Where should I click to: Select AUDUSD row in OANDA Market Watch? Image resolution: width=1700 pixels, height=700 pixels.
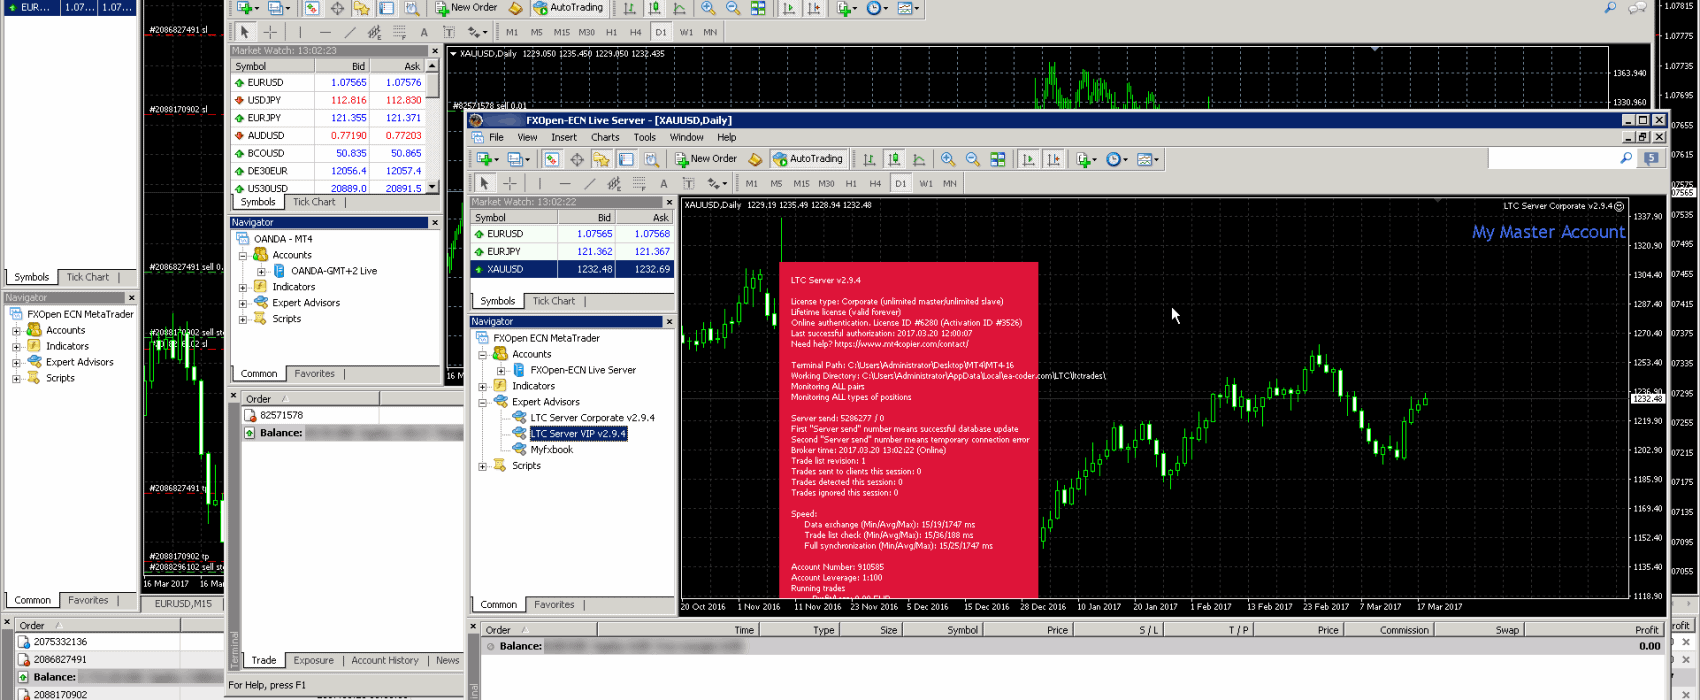point(329,136)
